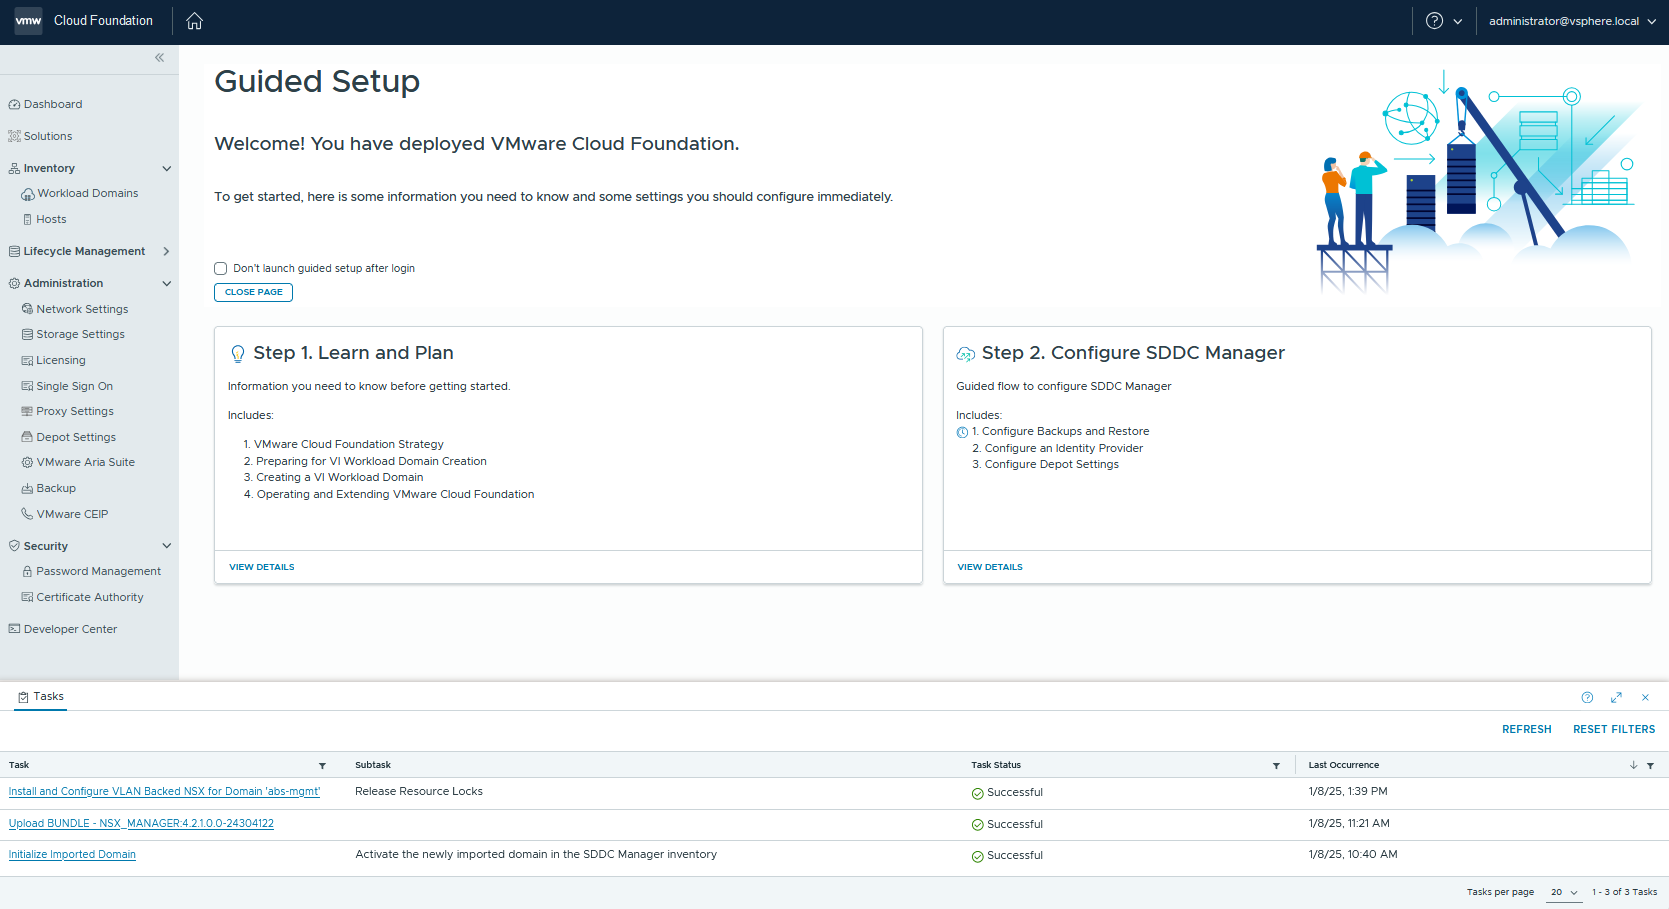Image resolution: width=1669 pixels, height=909 pixels.
Task: Open Hosts inventory page
Action: click(x=51, y=220)
